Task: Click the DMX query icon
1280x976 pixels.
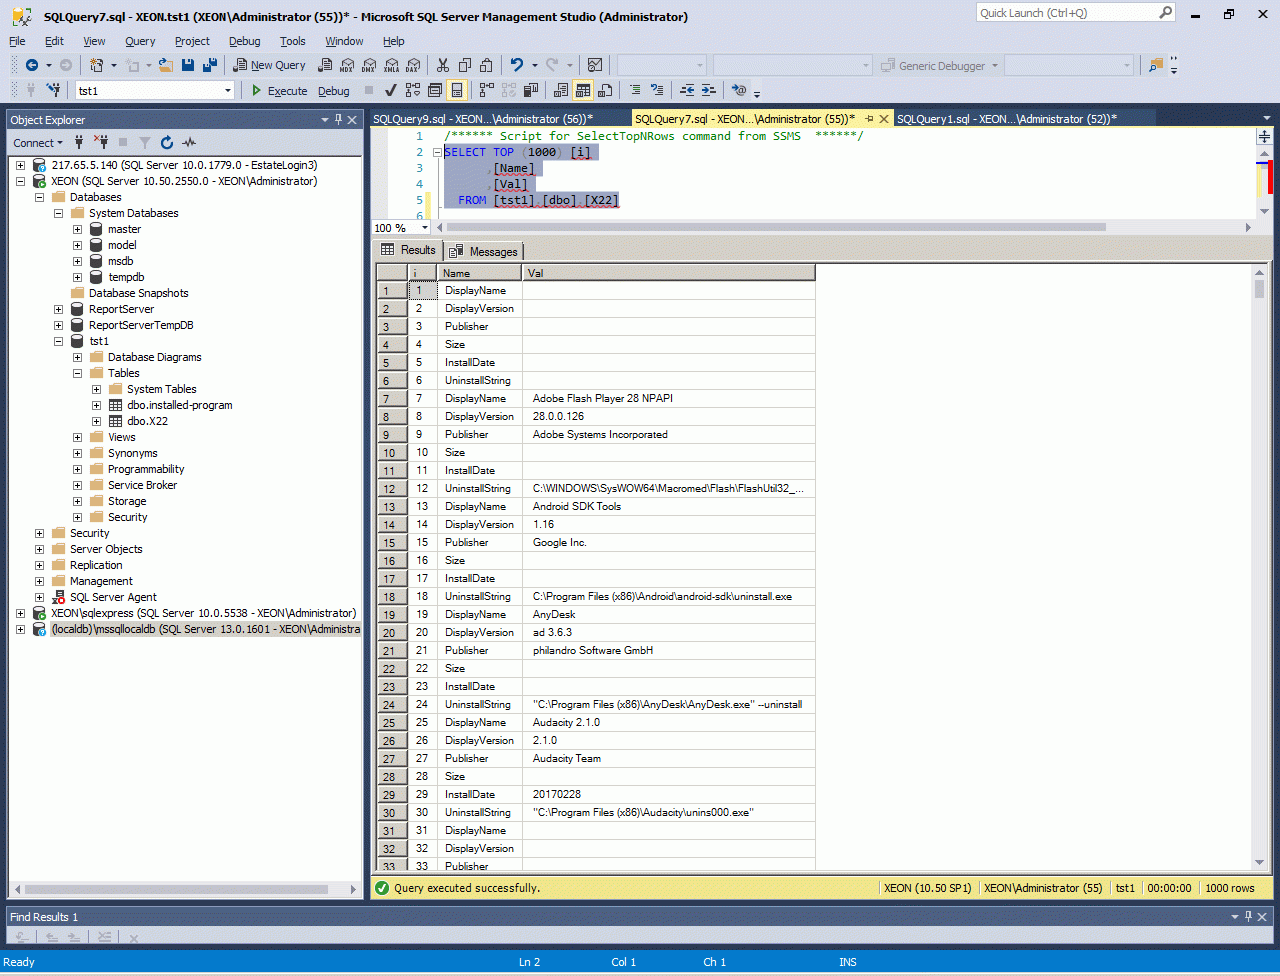Action: click(x=368, y=65)
